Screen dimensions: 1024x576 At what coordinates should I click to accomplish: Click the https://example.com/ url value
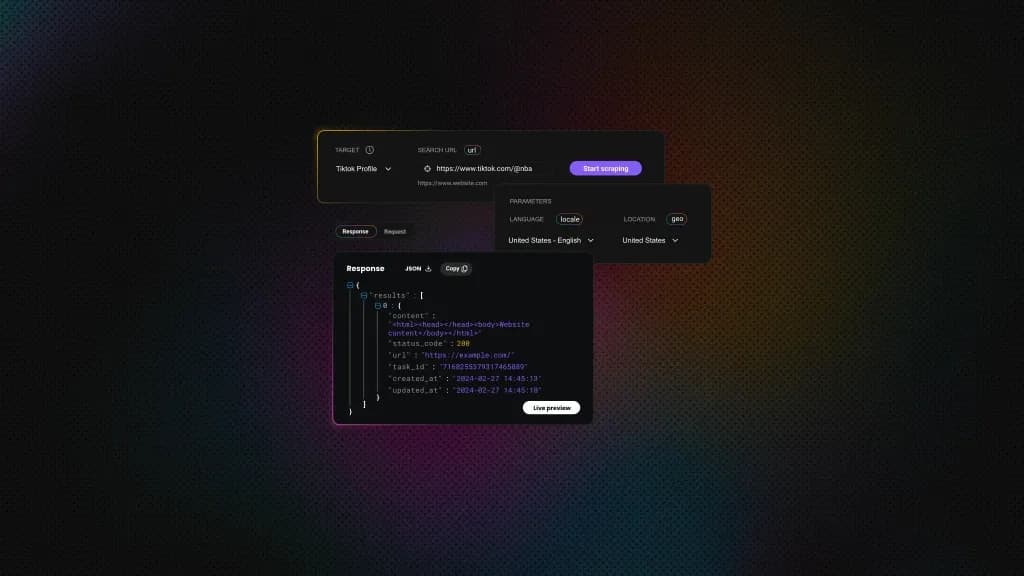[x=468, y=355]
